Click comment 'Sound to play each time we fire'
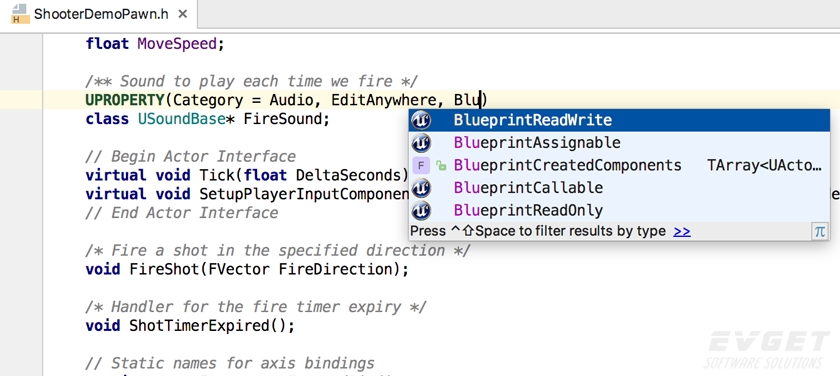The image size is (840, 376). (252, 81)
